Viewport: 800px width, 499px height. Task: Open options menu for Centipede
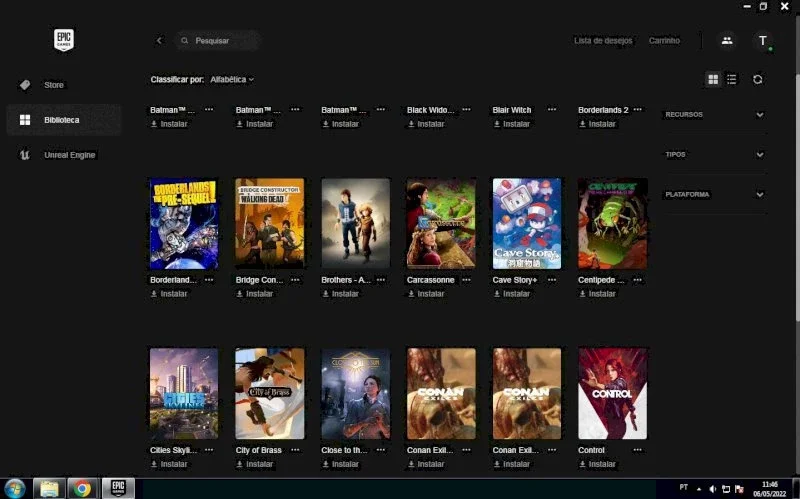[637, 280]
